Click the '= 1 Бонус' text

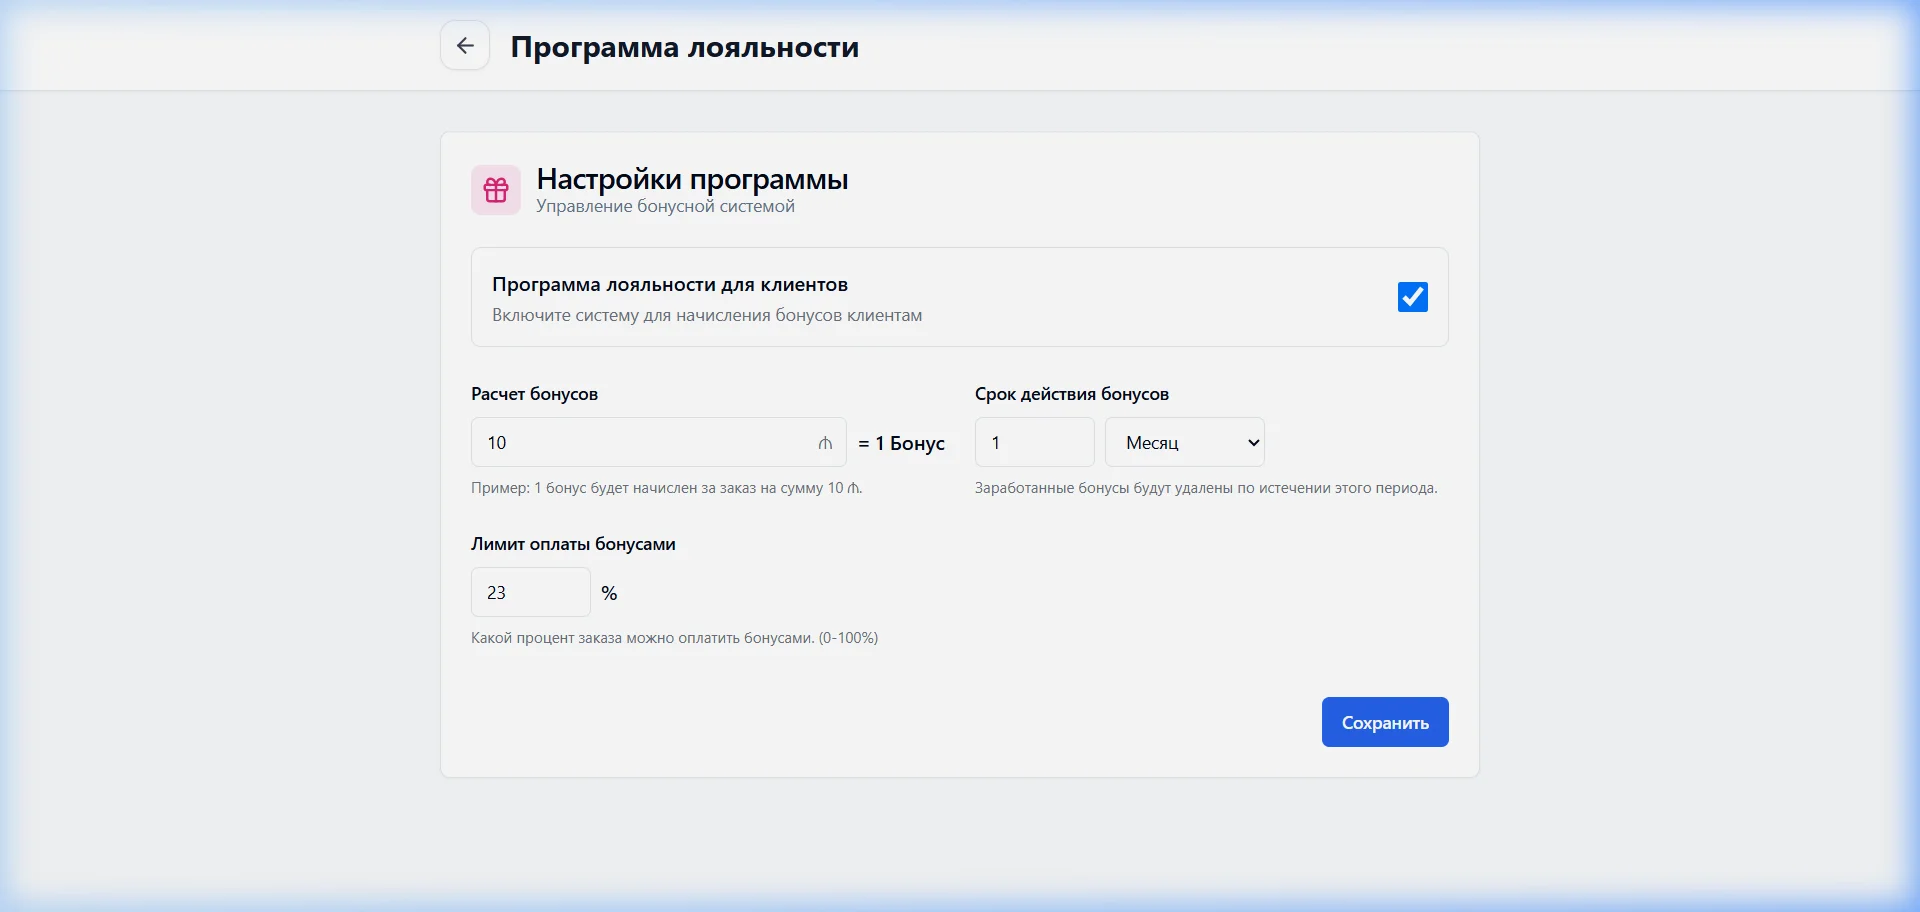click(901, 443)
